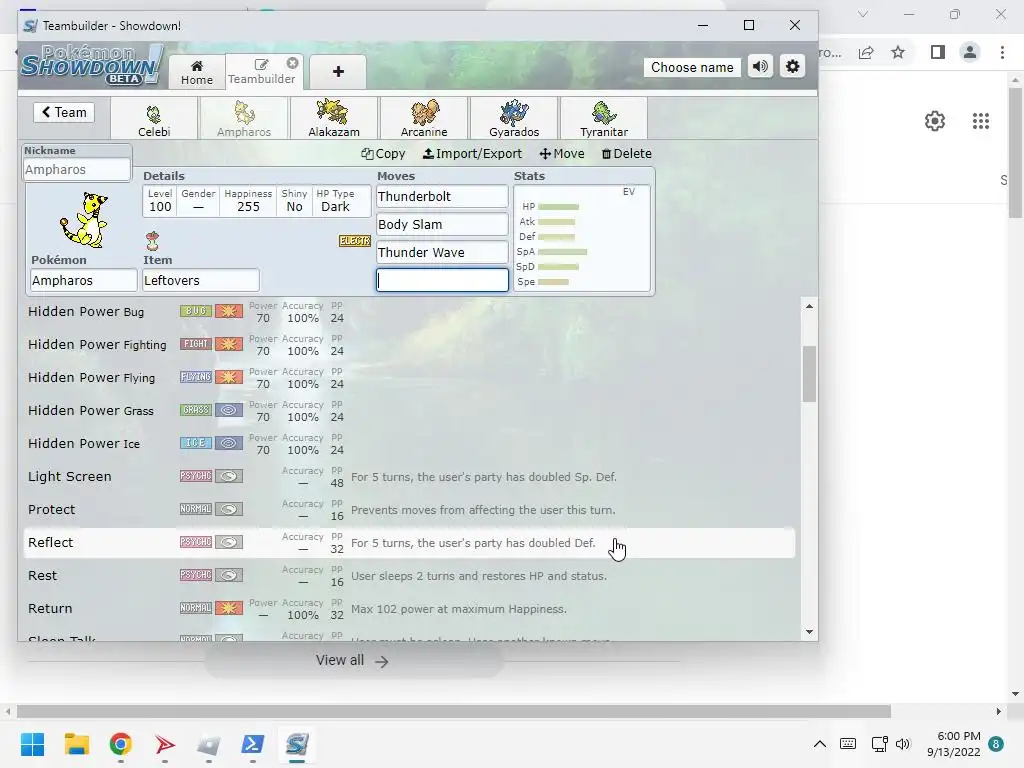Focus the empty fourth move field

[442, 280]
